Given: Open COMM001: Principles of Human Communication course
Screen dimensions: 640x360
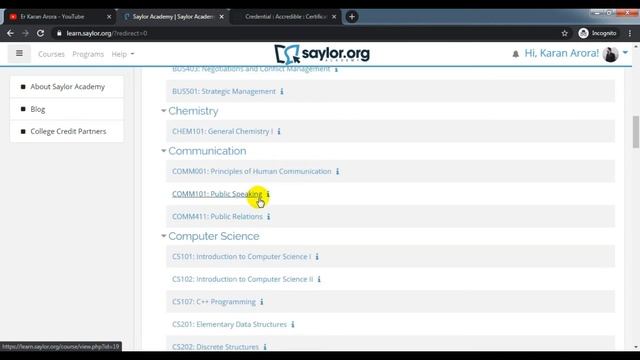Looking at the screenshot, I should (252, 171).
